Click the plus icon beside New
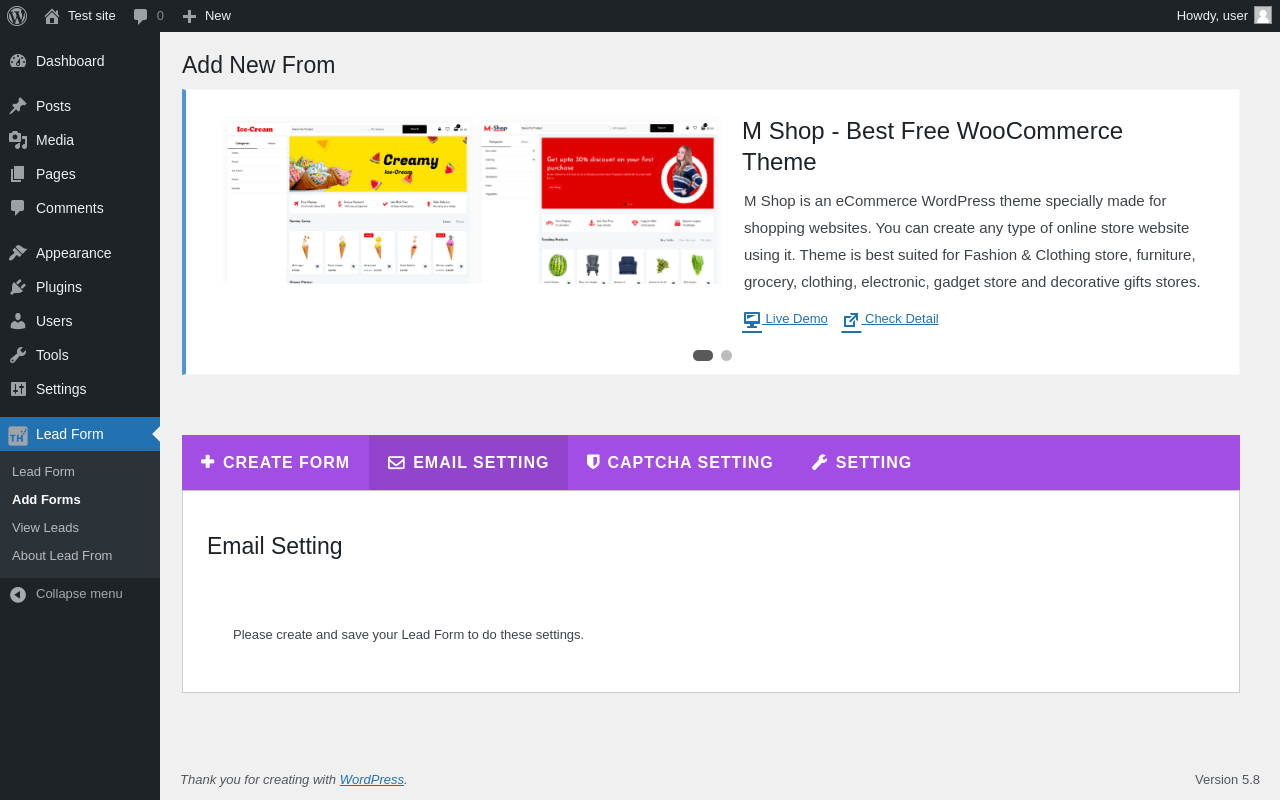The image size is (1280, 800). coord(189,16)
